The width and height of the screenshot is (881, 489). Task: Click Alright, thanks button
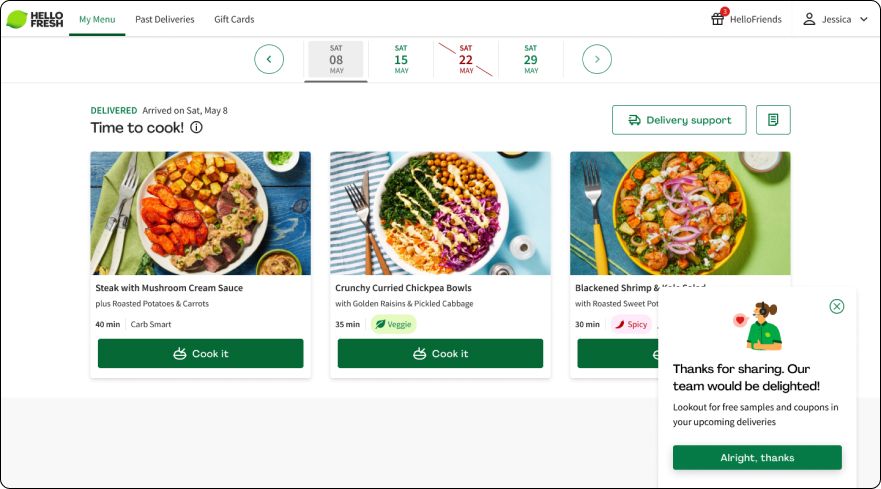pyautogui.click(x=757, y=458)
